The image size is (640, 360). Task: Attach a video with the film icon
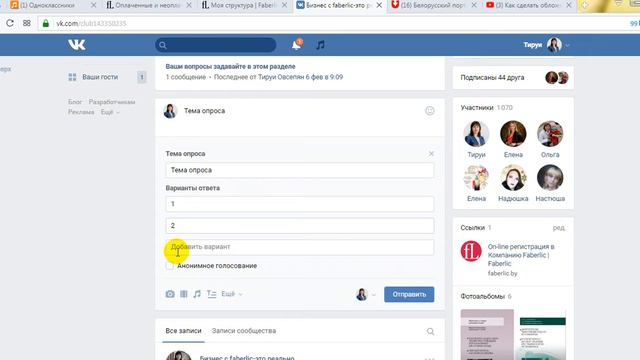[x=184, y=294]
